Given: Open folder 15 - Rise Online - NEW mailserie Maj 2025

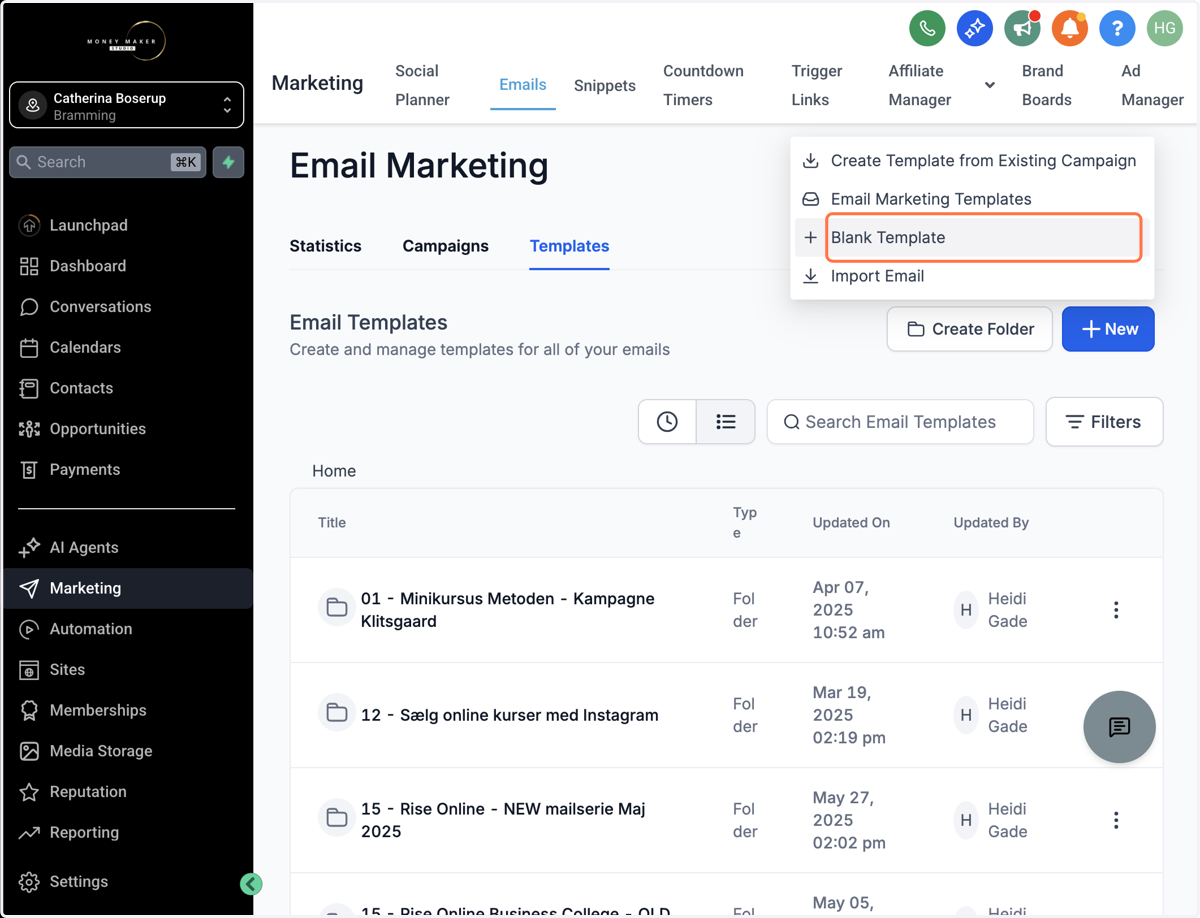Looking at the screenshot, I should [x=503, y=820].
